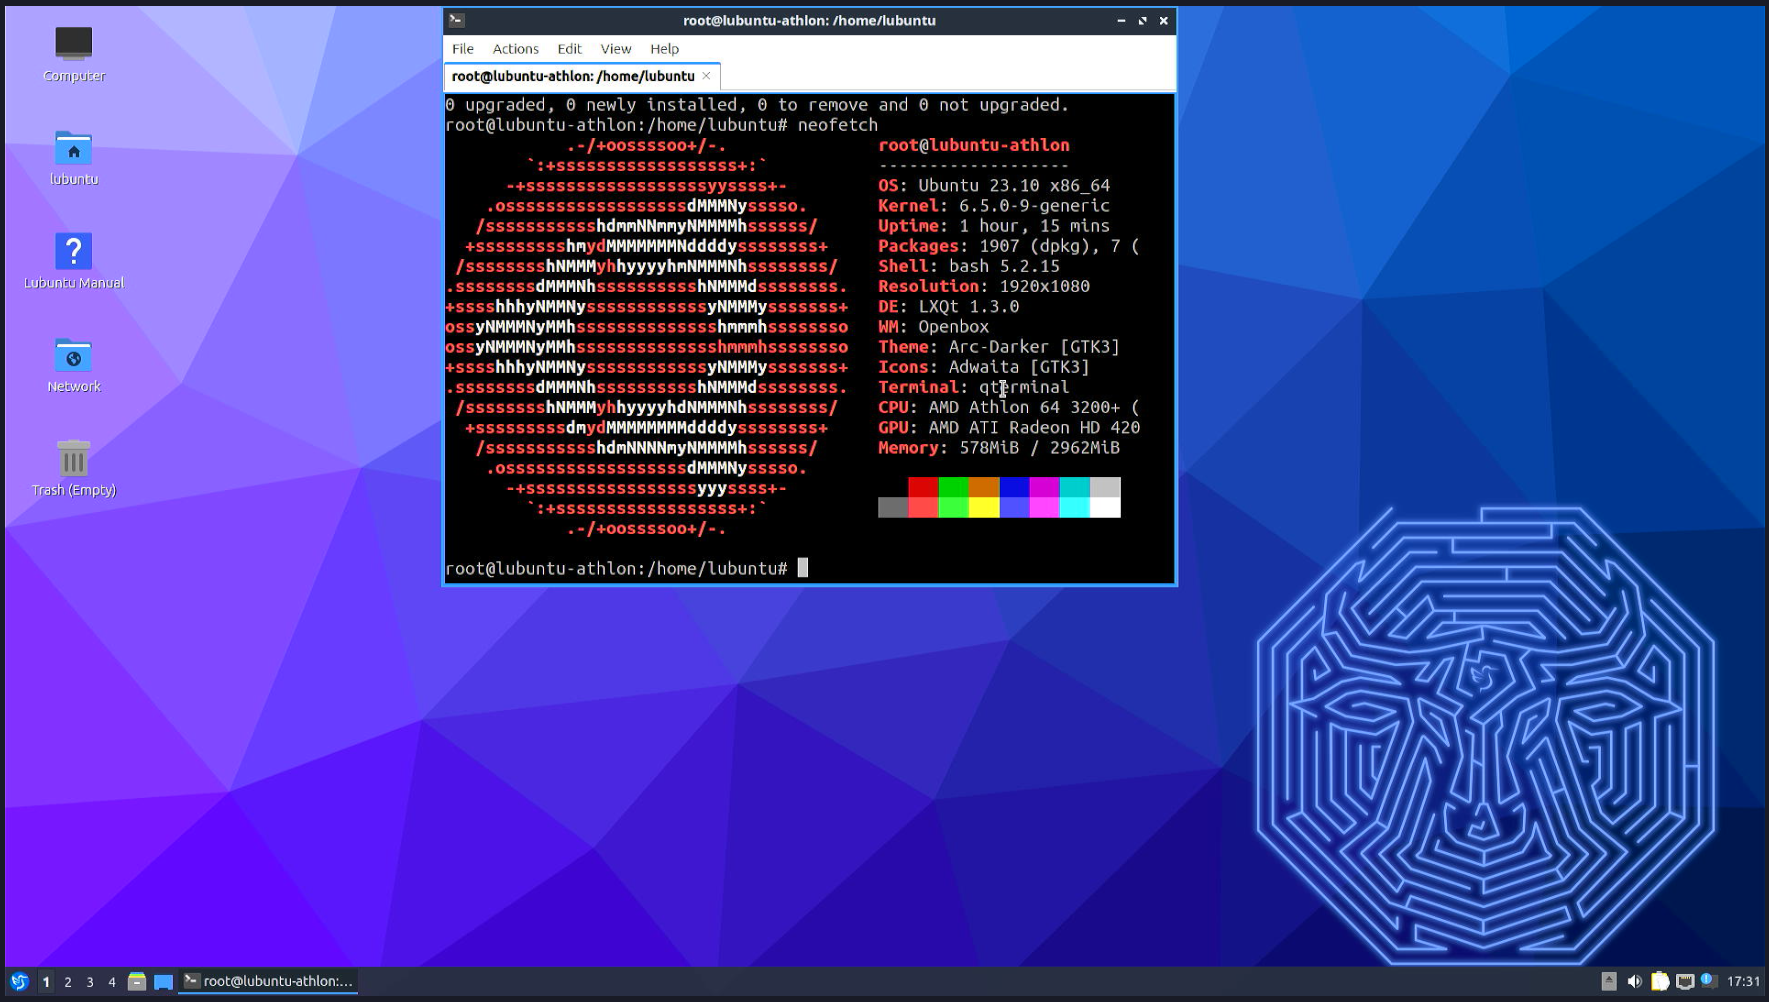Open the Computer desktop icon
The width and height of the screenshot is (1769, 1002).
coord(73,54)
